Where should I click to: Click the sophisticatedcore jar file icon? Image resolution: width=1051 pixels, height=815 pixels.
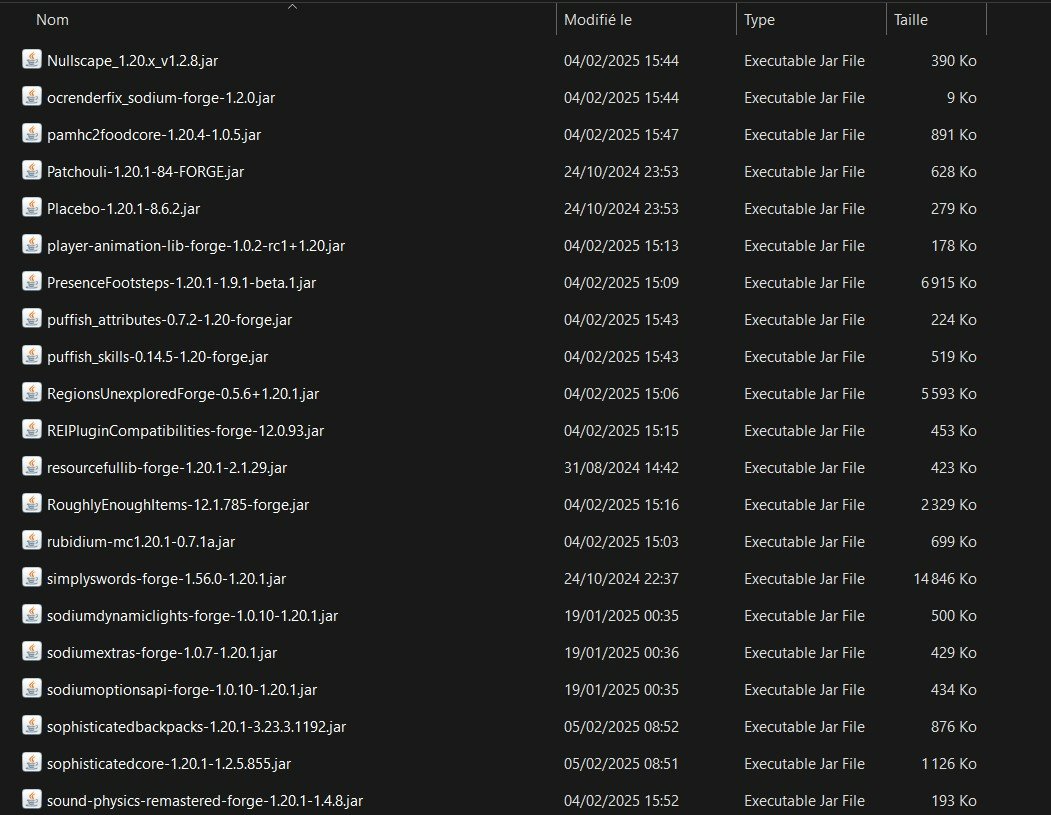coord(32,763)
